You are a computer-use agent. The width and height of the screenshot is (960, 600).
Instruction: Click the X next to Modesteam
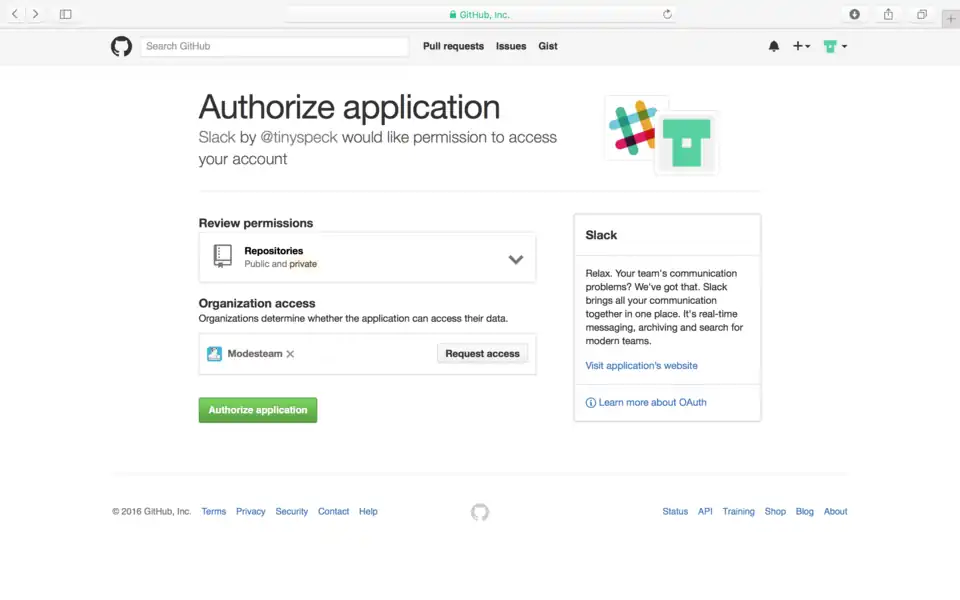click(290, 354)
